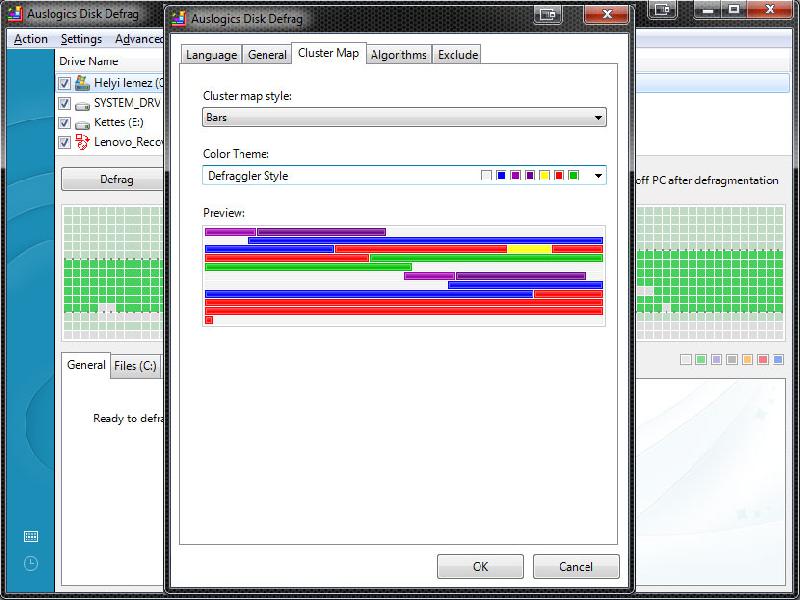Click the grid icon in the blue sidebar
The width and height of the screenshot is (800, 600).
(x=31, y=536)
